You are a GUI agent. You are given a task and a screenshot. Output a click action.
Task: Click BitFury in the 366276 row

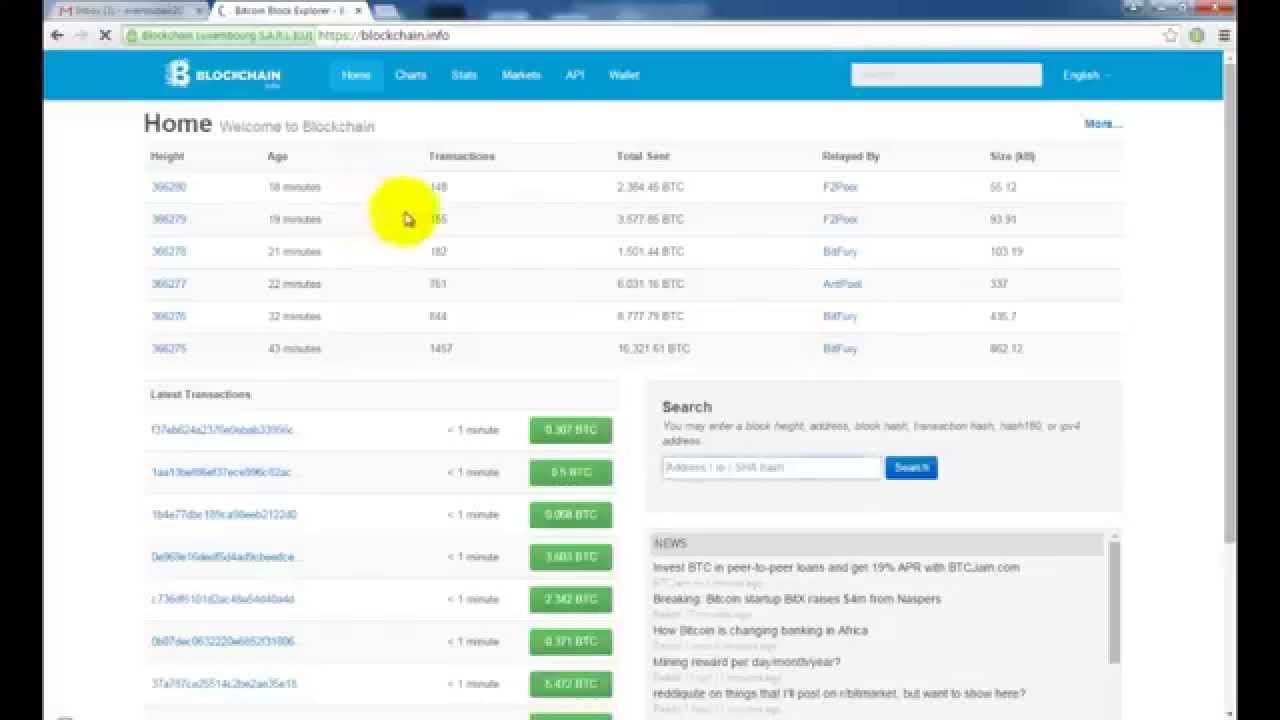coord(840,316)
